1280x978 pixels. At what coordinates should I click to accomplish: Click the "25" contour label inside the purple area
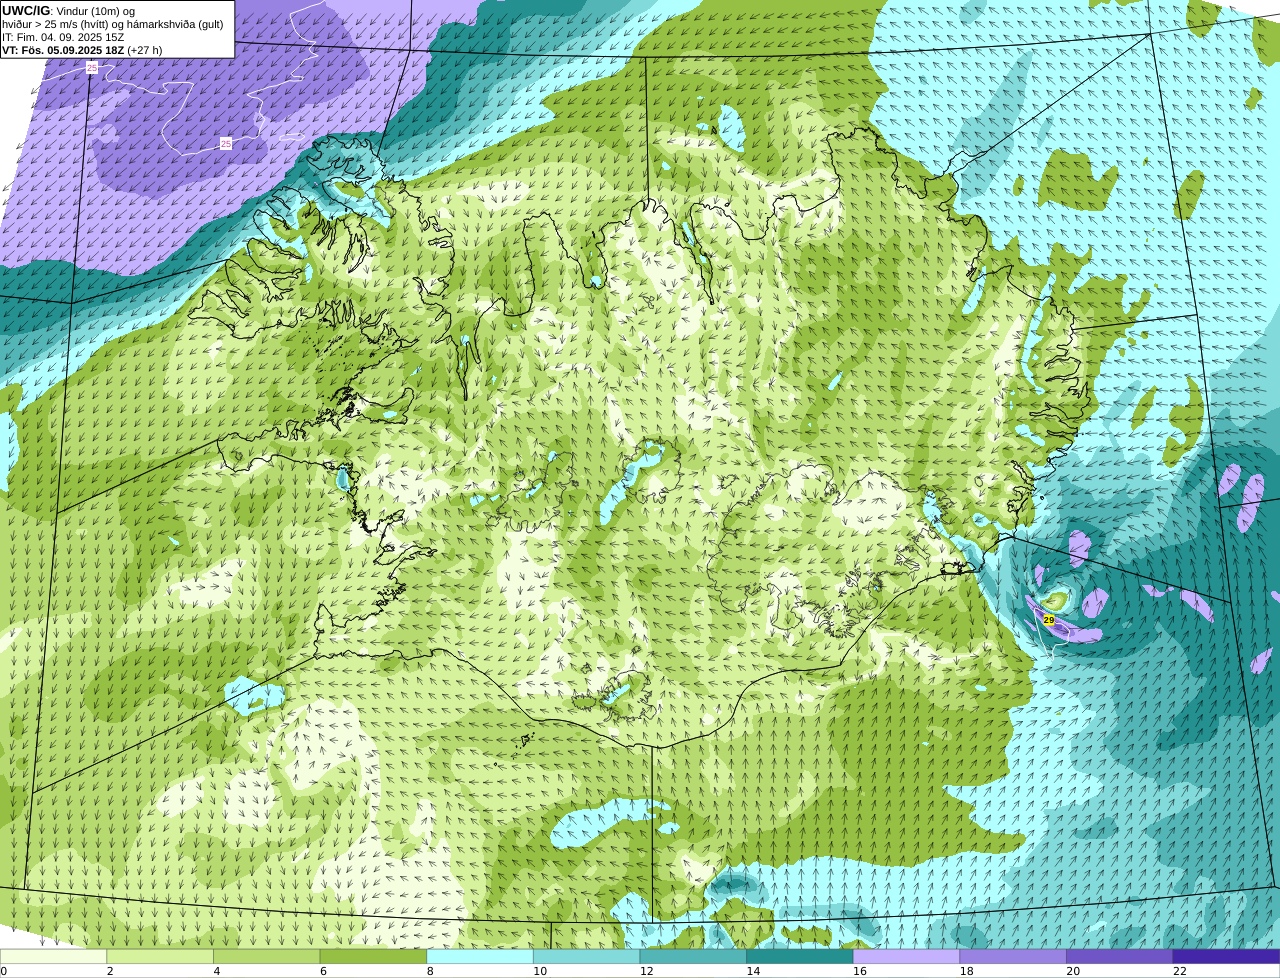[x=226, y=144]
